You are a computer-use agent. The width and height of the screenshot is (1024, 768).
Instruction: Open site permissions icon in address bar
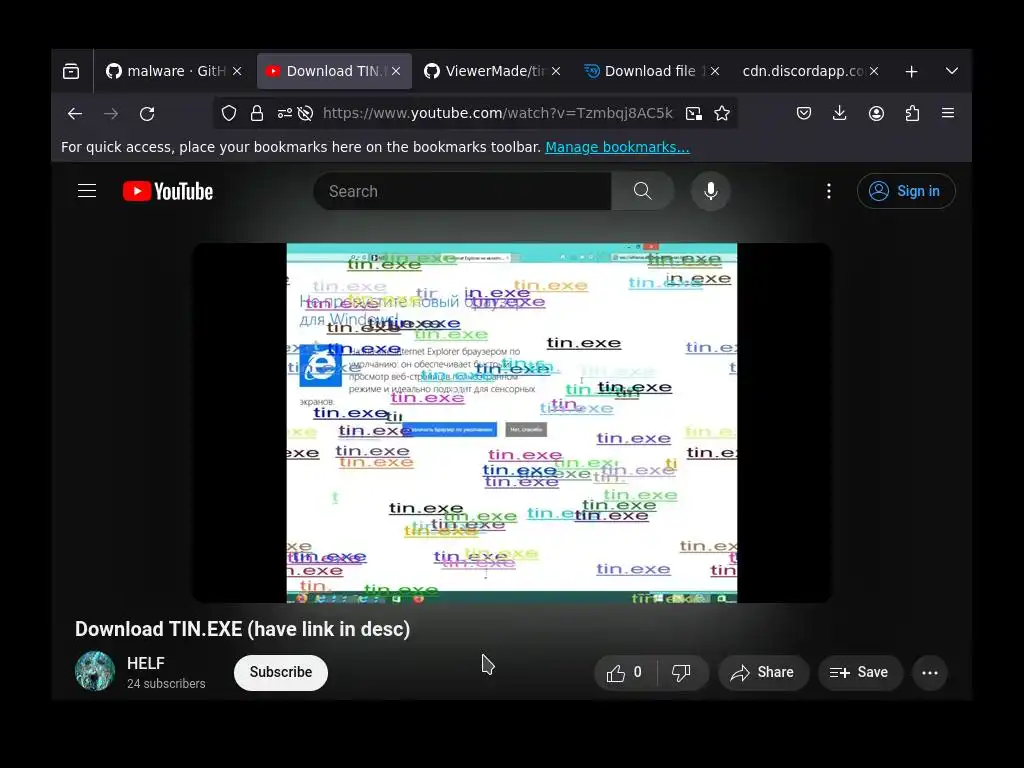click(285, 114)
